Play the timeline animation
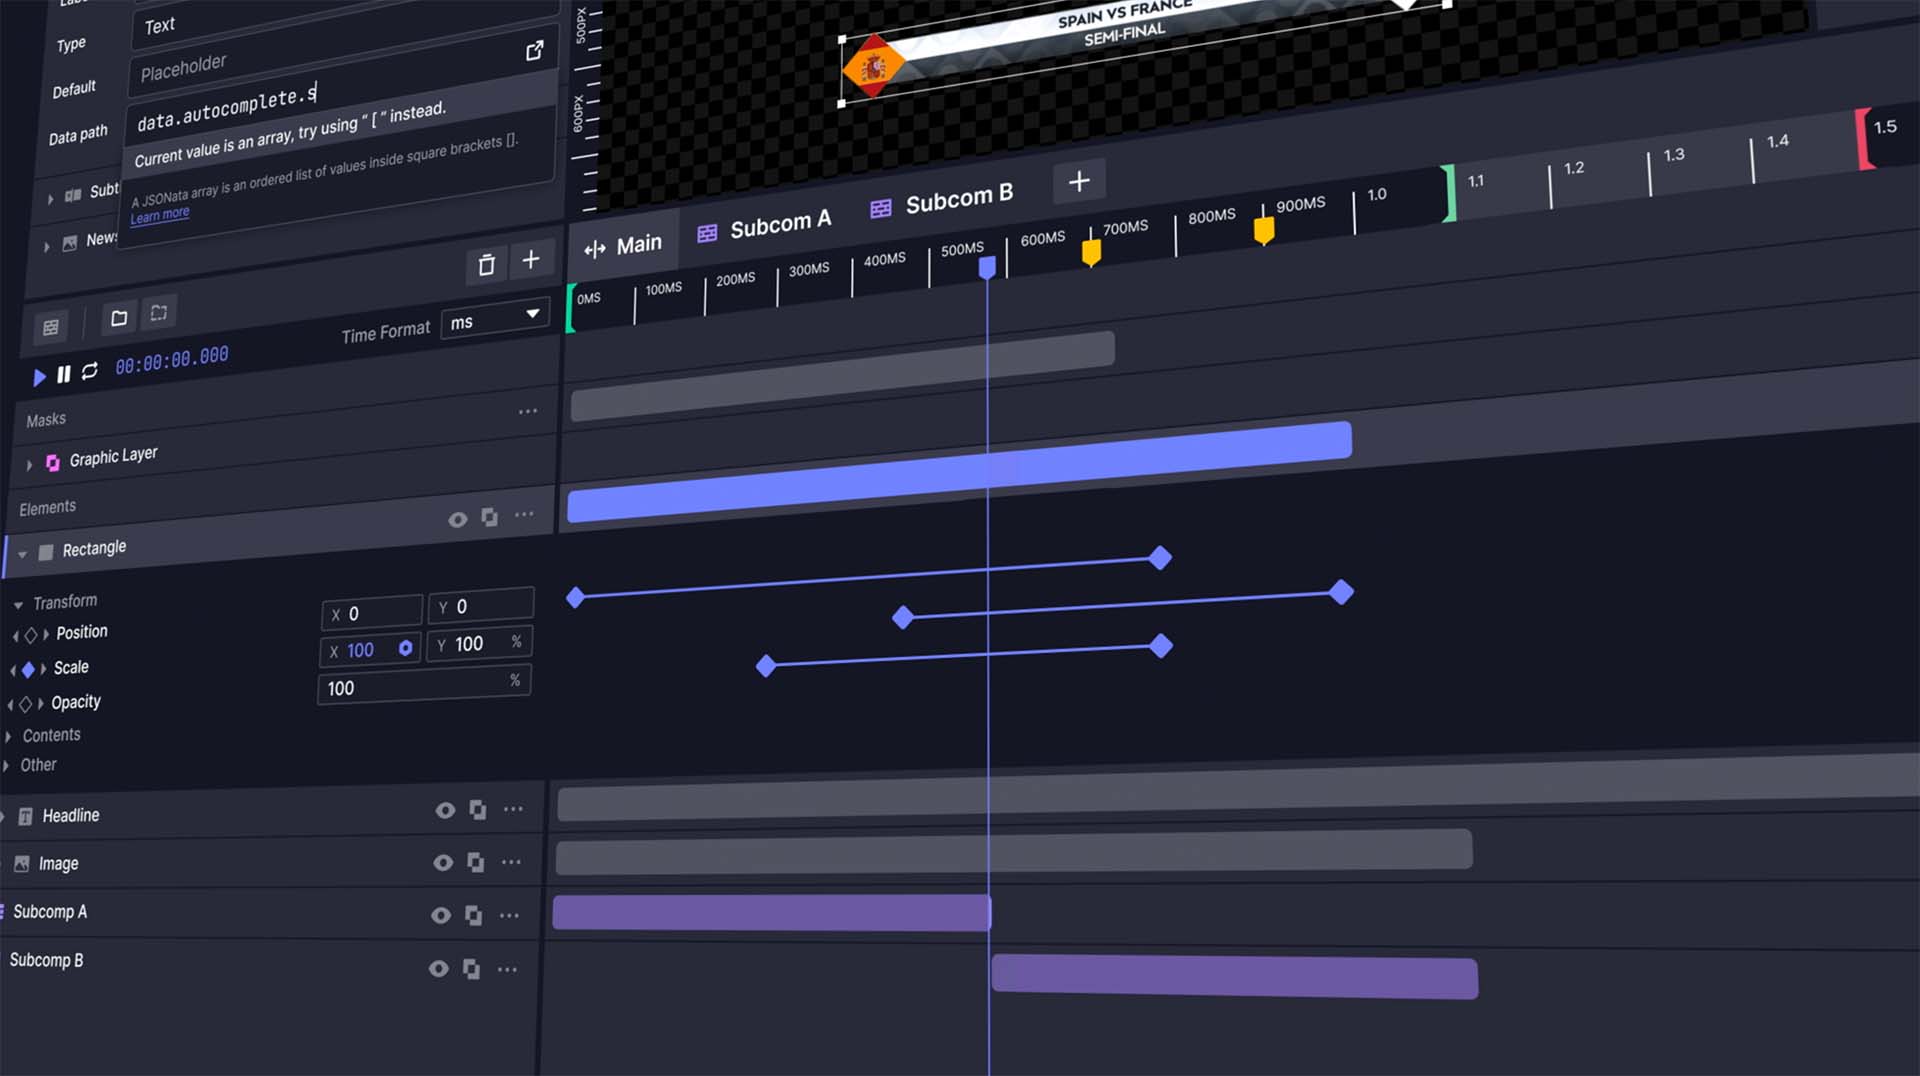1920x1076 pixels. click(x=39, y=377)
